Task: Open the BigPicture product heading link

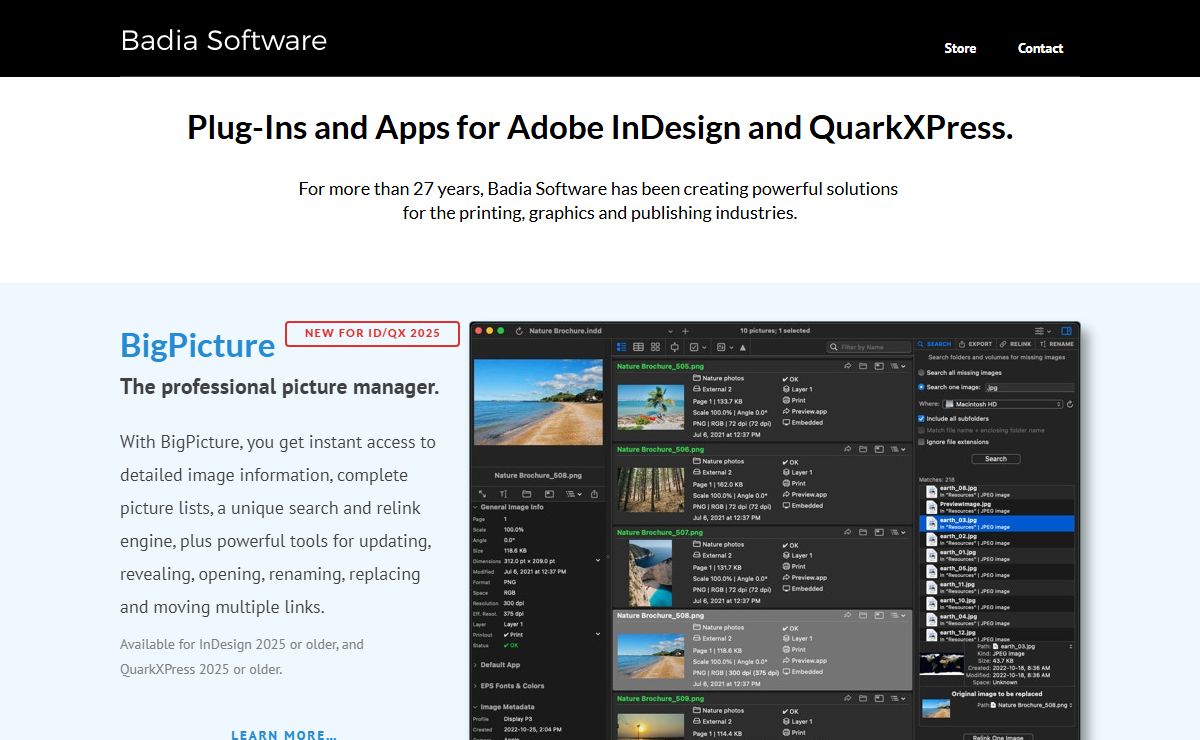Action: click(x=198, y=345)
